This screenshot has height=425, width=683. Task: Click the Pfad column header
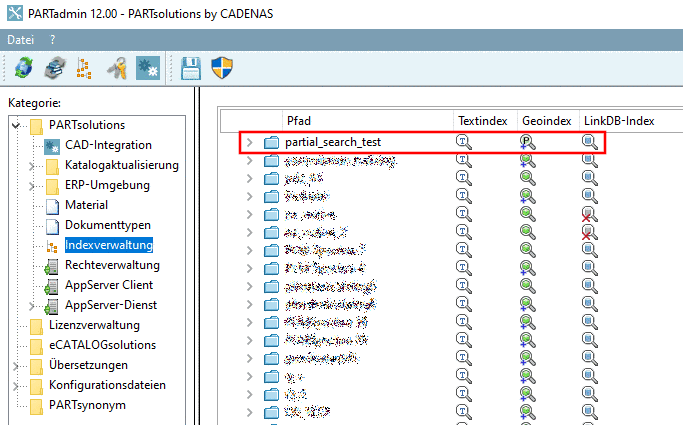point(368,121)
